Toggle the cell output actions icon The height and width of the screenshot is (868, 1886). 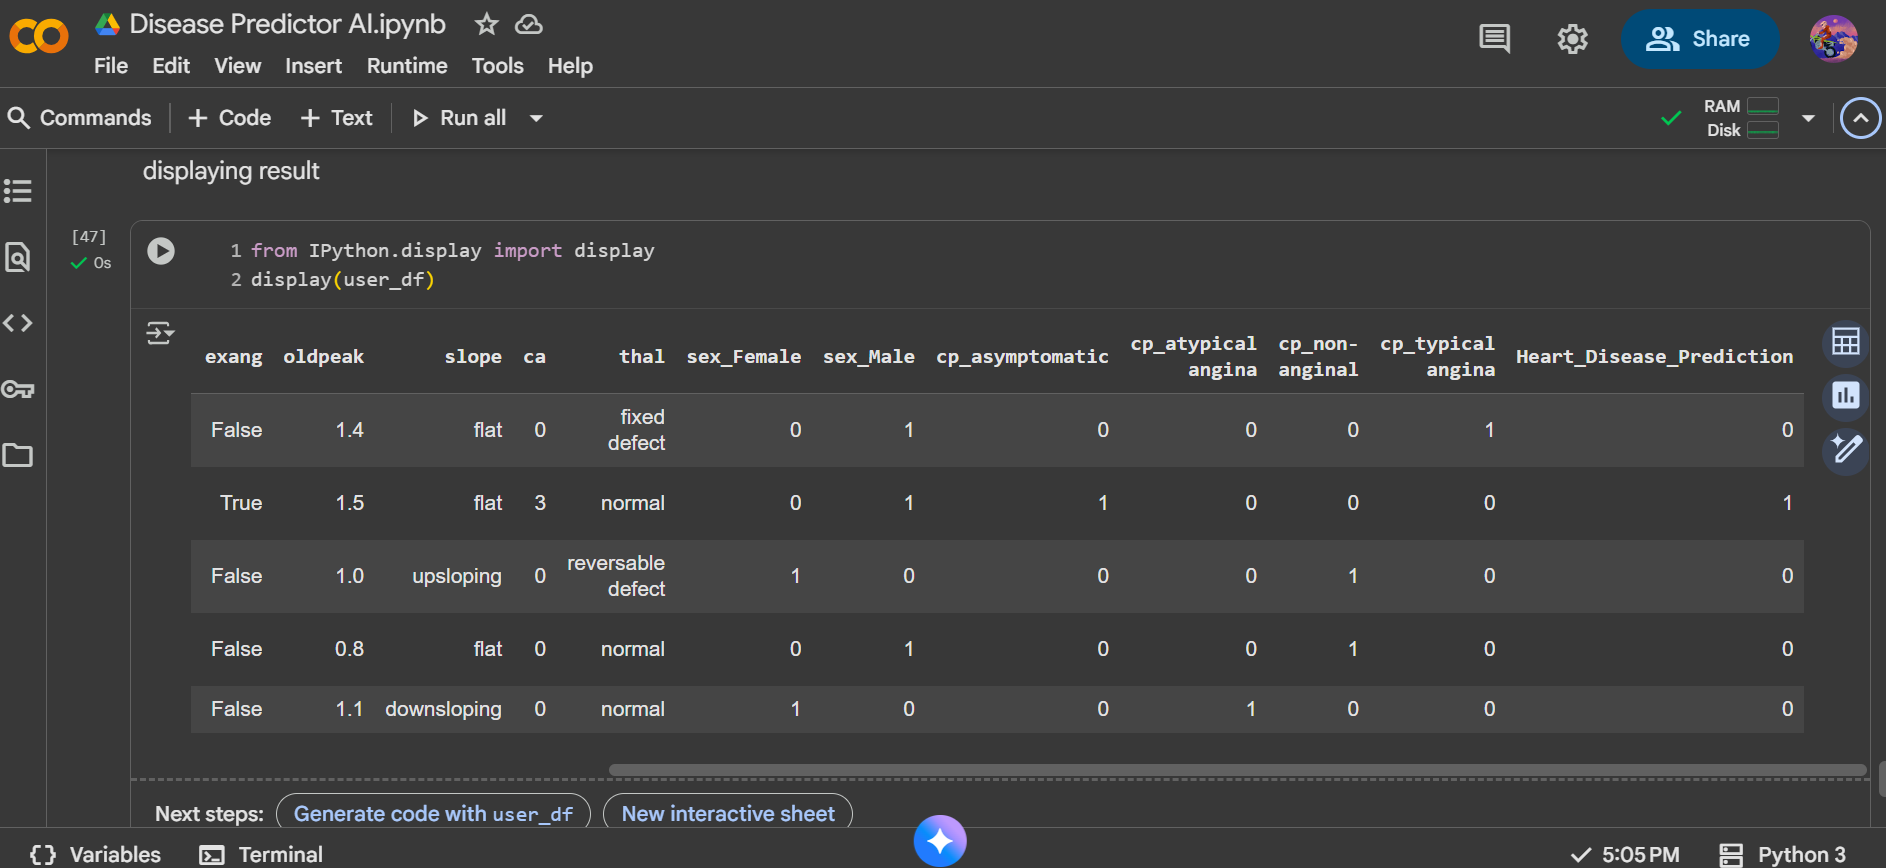click(160, 333)
